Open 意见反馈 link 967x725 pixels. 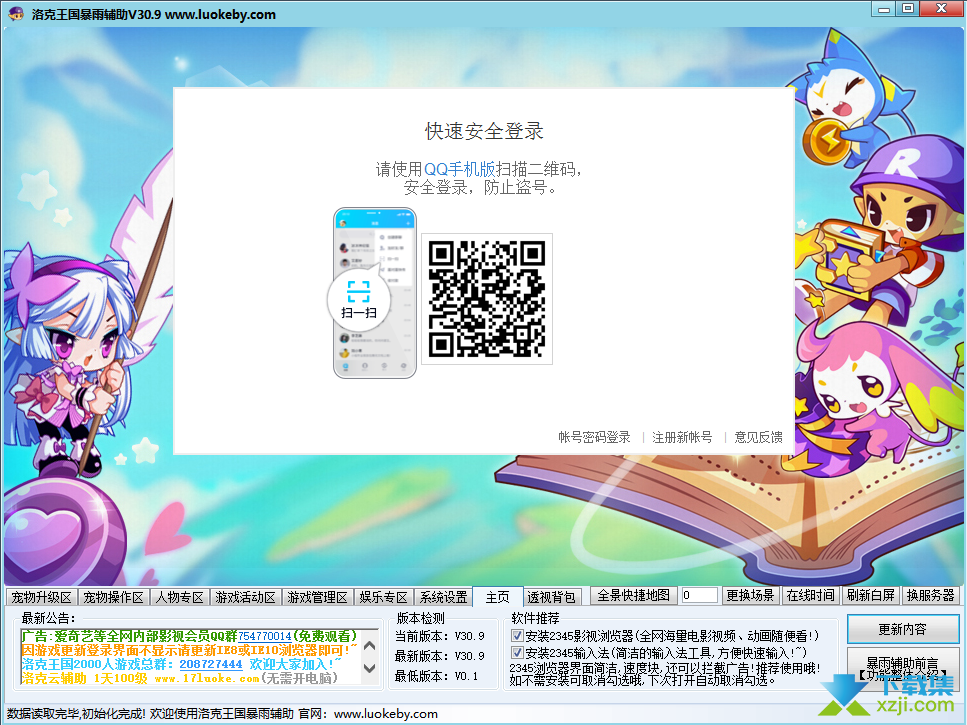758,437
